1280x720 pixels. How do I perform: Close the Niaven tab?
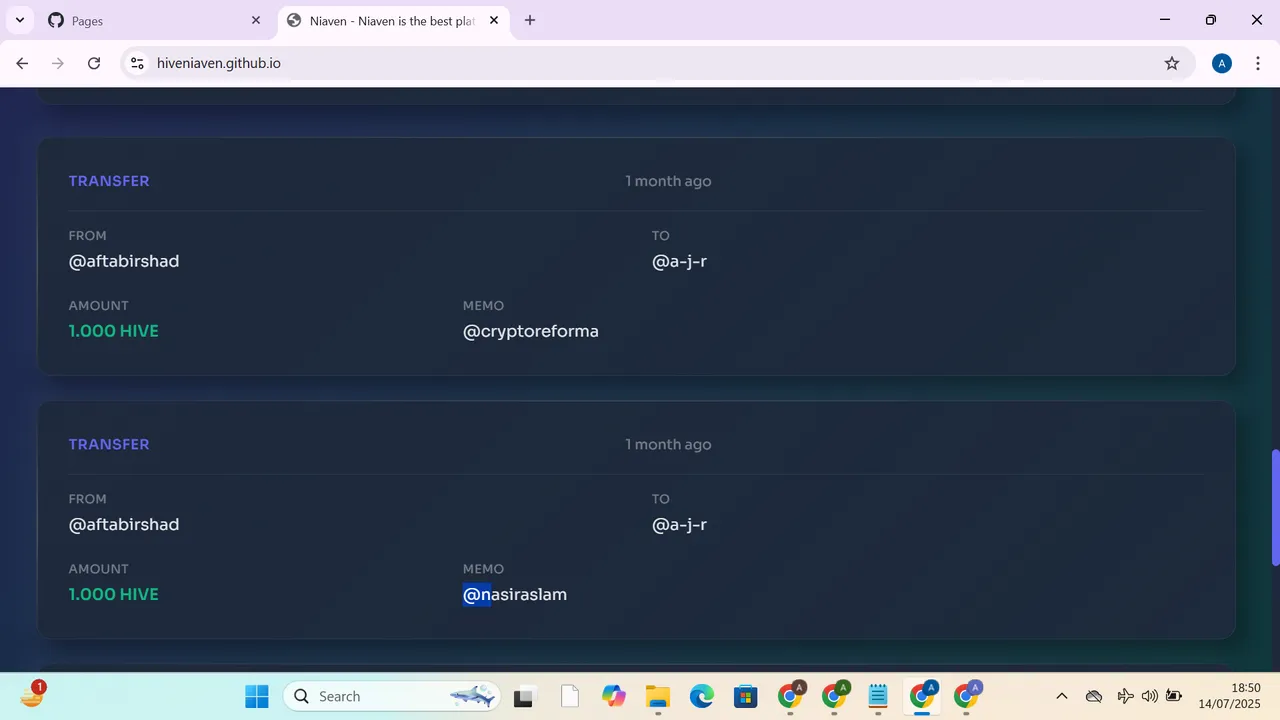[x=494, y=20]
